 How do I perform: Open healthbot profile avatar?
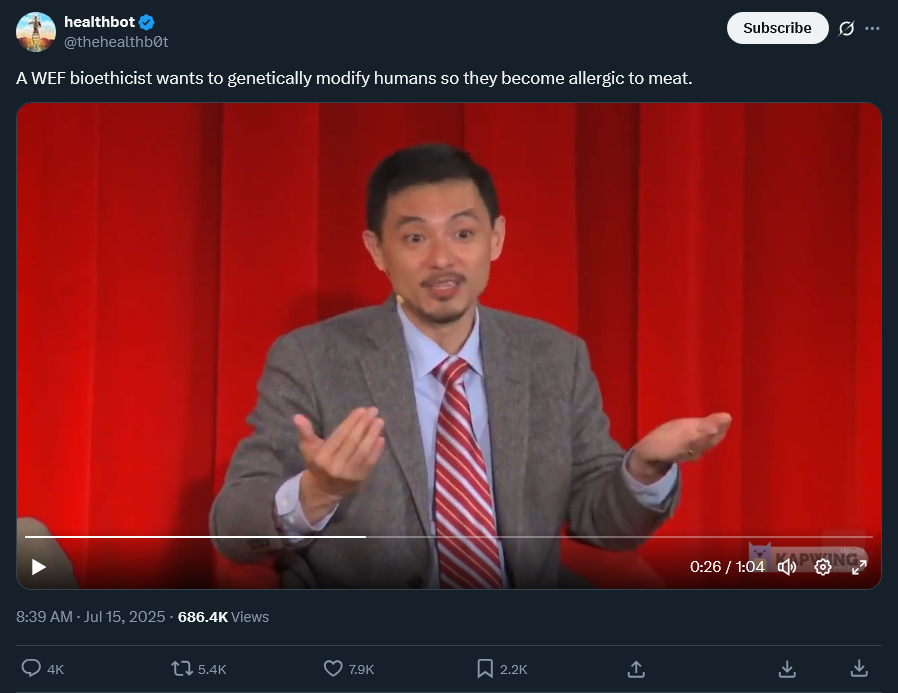[36, 32]
